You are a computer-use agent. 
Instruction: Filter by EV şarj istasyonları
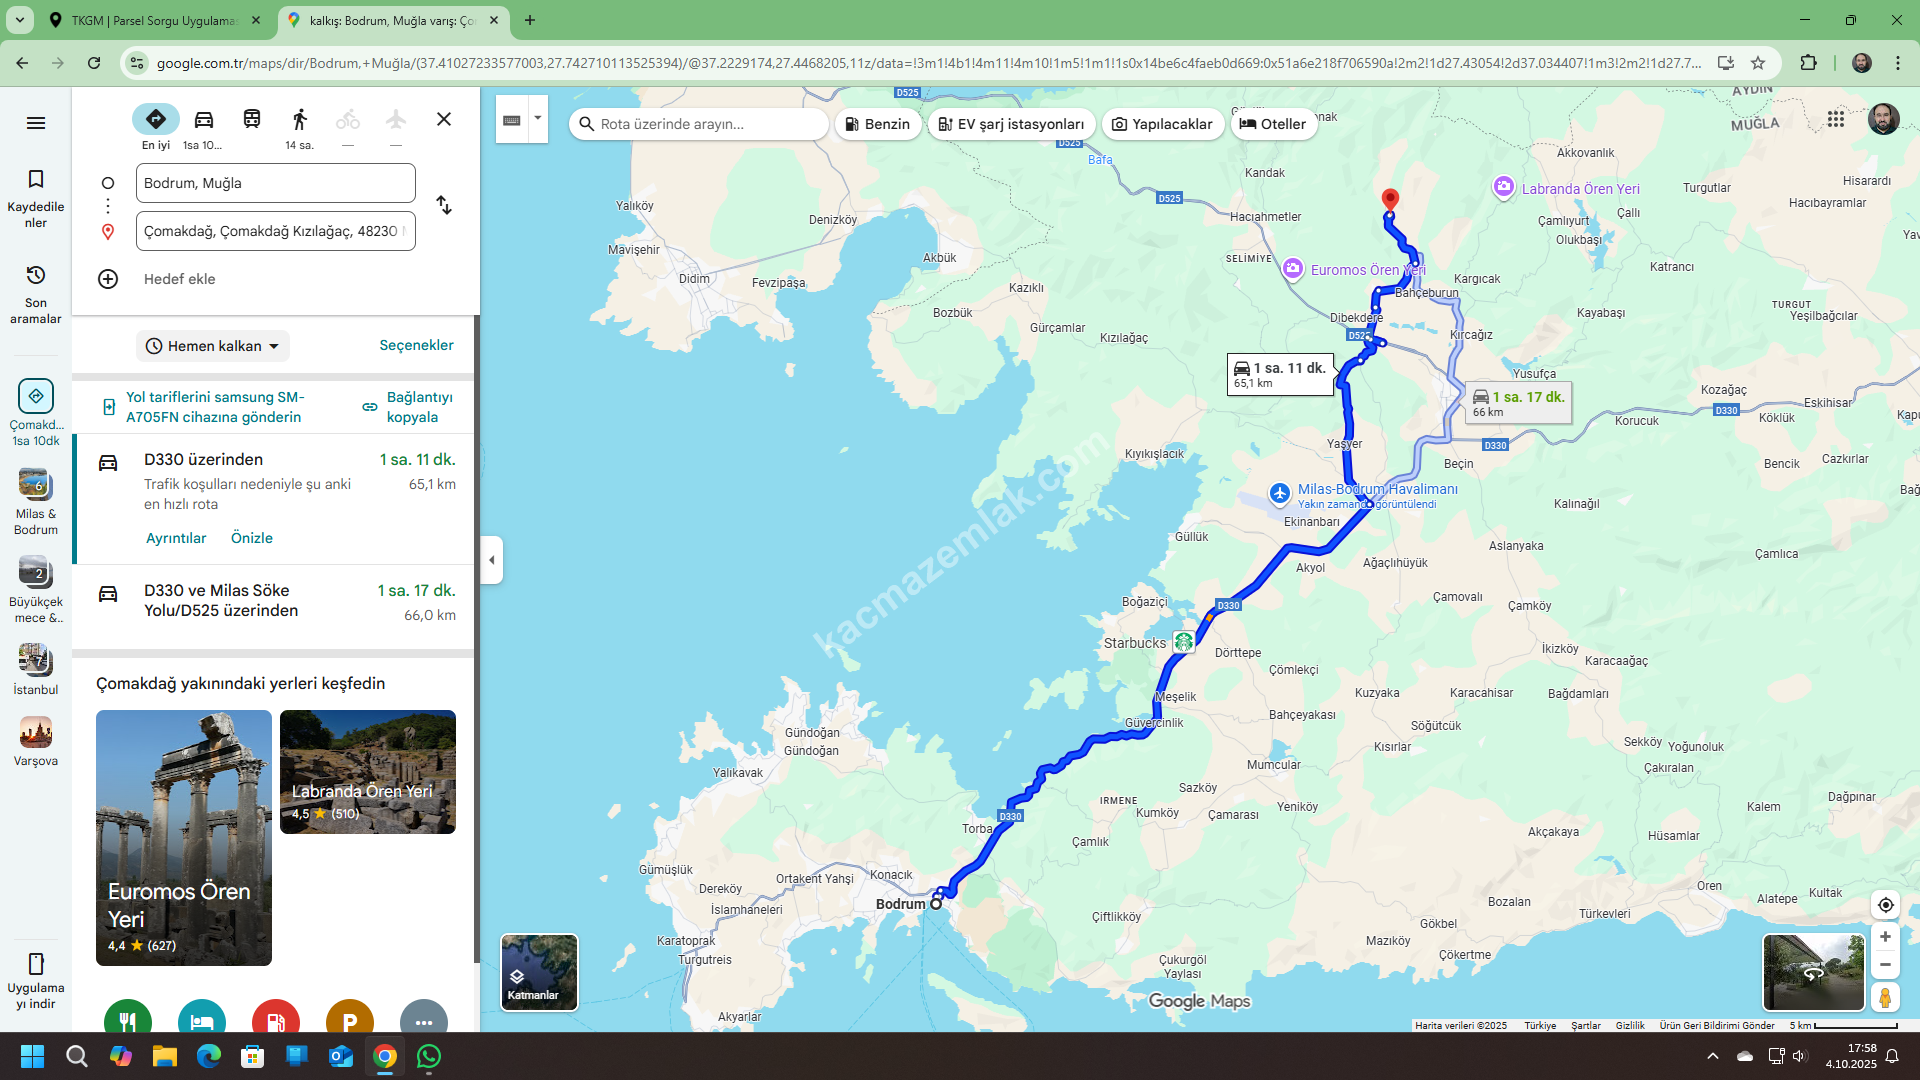click(1011, 124)
